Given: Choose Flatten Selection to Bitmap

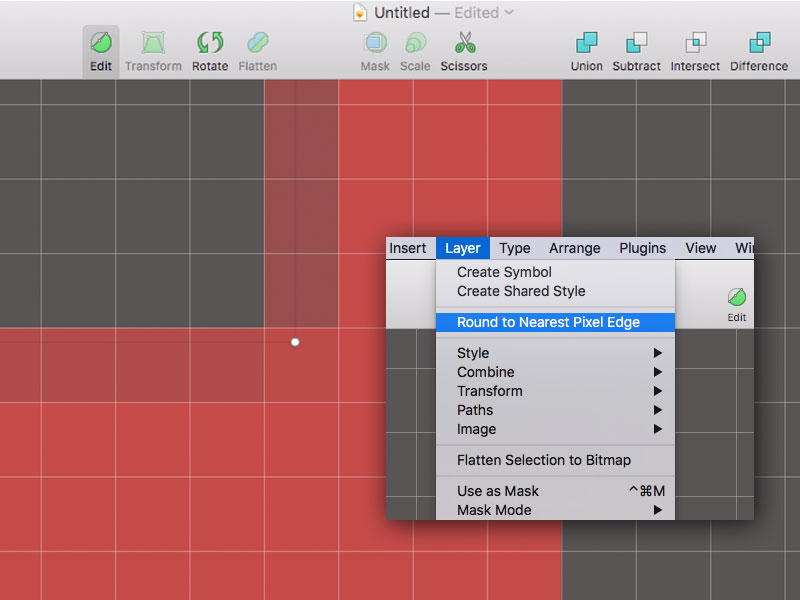Looking at the screenshot, I should tap(555, 460).
